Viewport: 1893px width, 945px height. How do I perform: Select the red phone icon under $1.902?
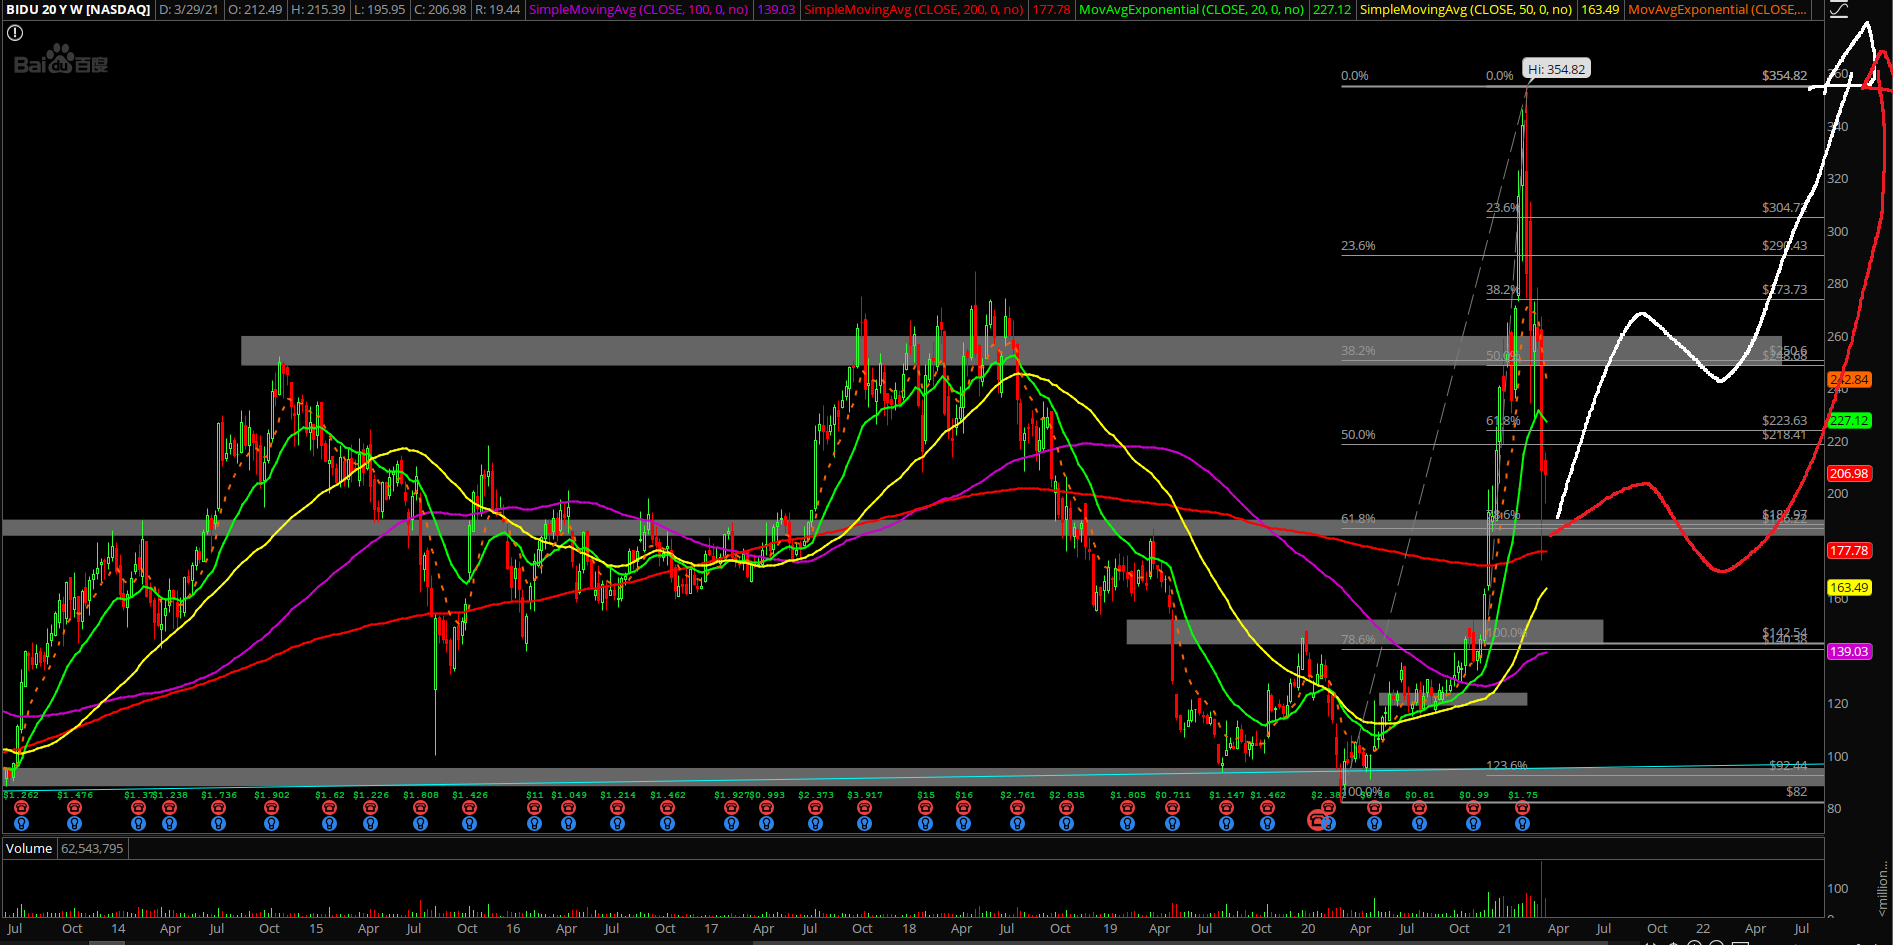click(x=271, y=809)
